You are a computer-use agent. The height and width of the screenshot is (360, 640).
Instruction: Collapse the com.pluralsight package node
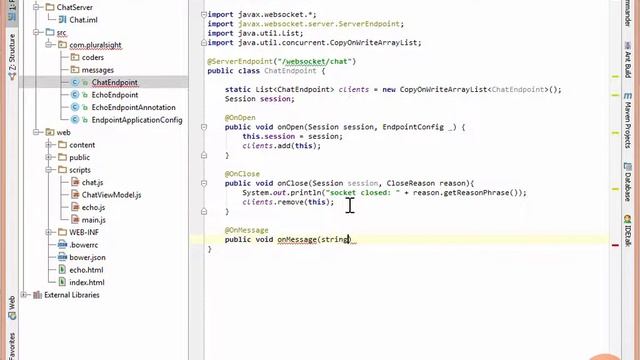coord(49,44)
